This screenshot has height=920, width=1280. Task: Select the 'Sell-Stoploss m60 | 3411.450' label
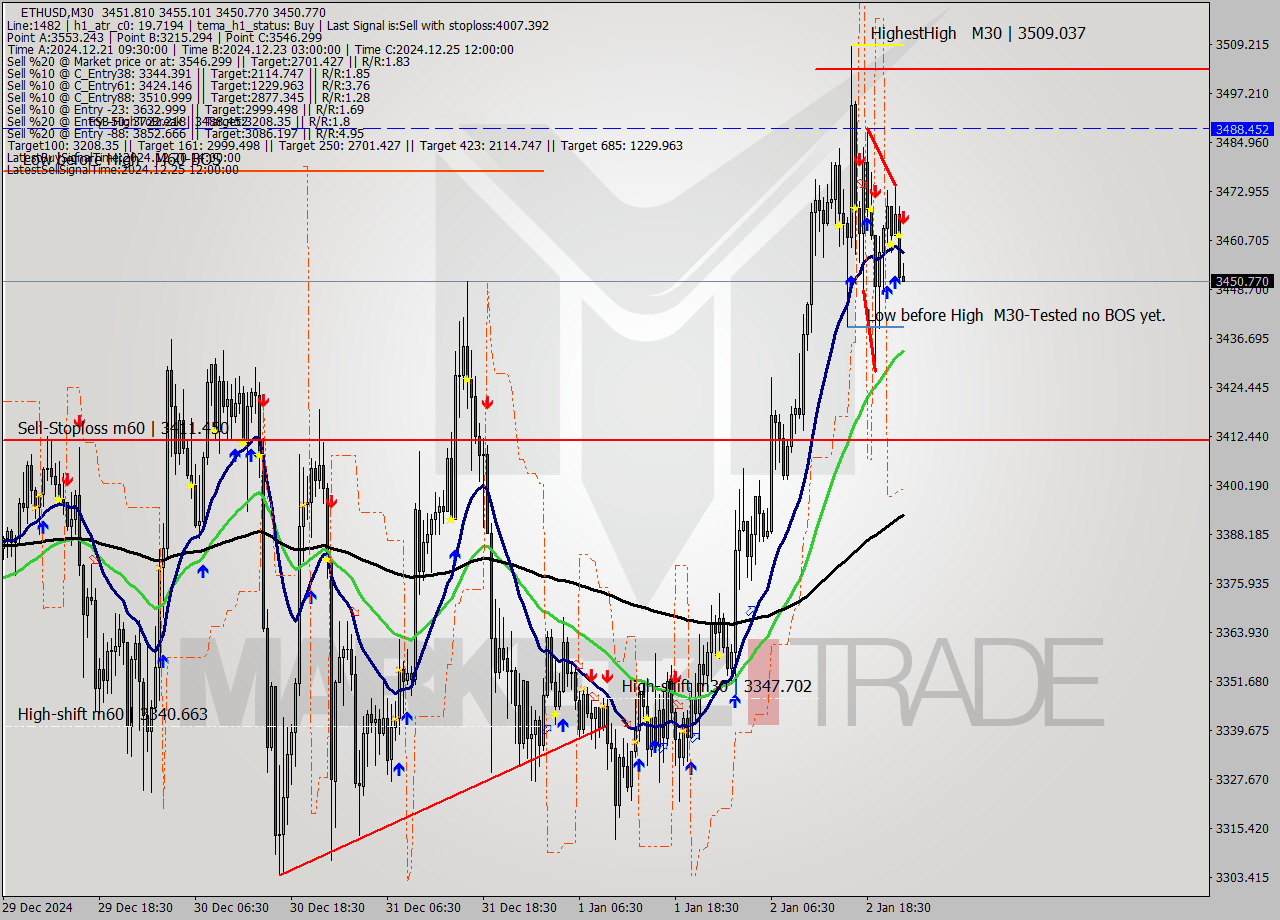point(123,428)
